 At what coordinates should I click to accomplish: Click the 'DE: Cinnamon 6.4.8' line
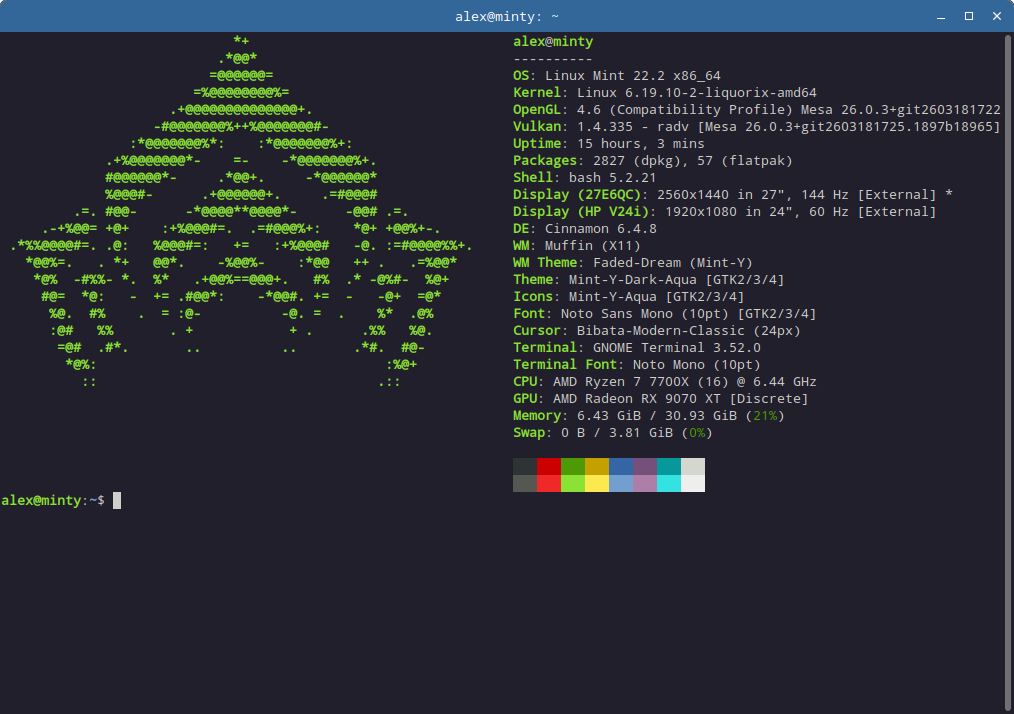(x=585, y=229)
